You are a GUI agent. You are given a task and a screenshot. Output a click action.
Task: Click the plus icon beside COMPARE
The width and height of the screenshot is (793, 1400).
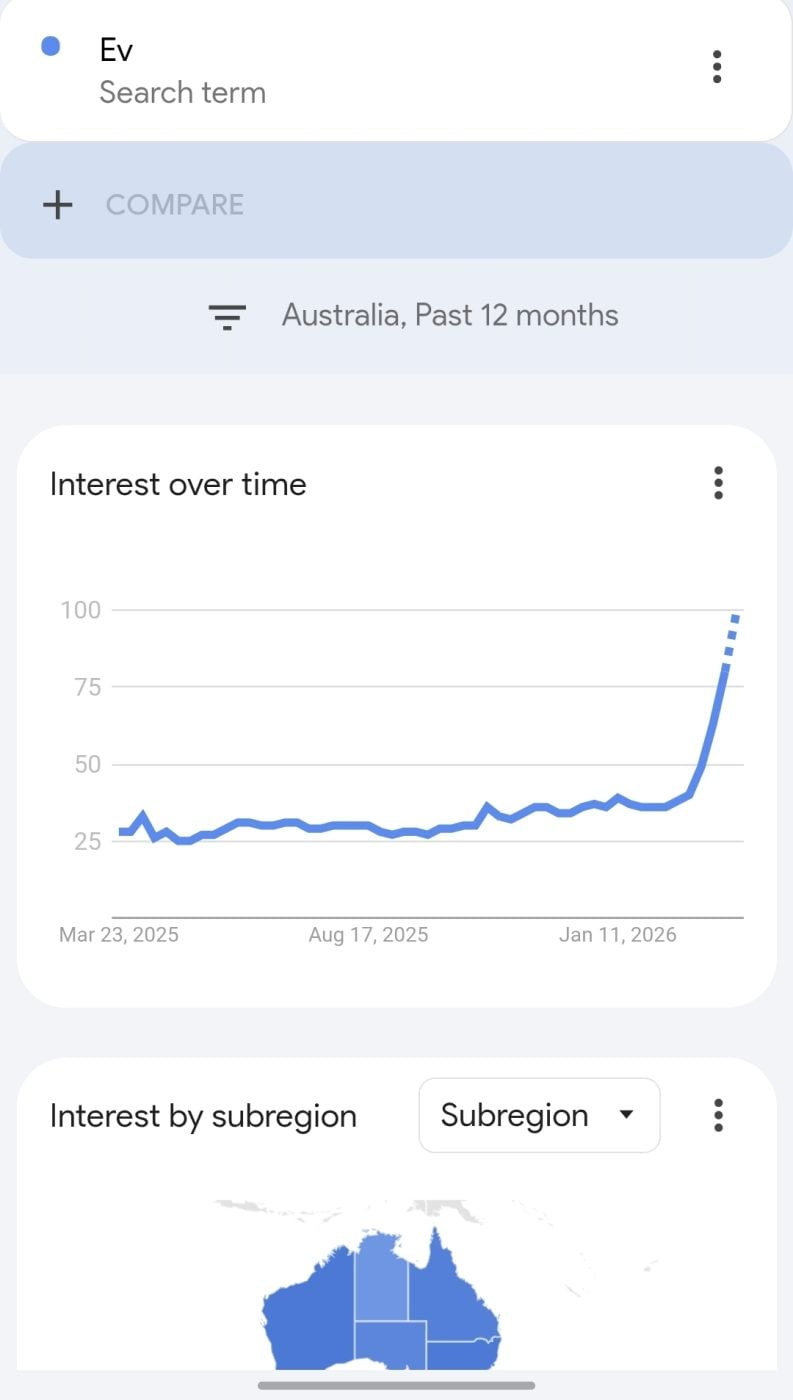click(x=58, y=205)
